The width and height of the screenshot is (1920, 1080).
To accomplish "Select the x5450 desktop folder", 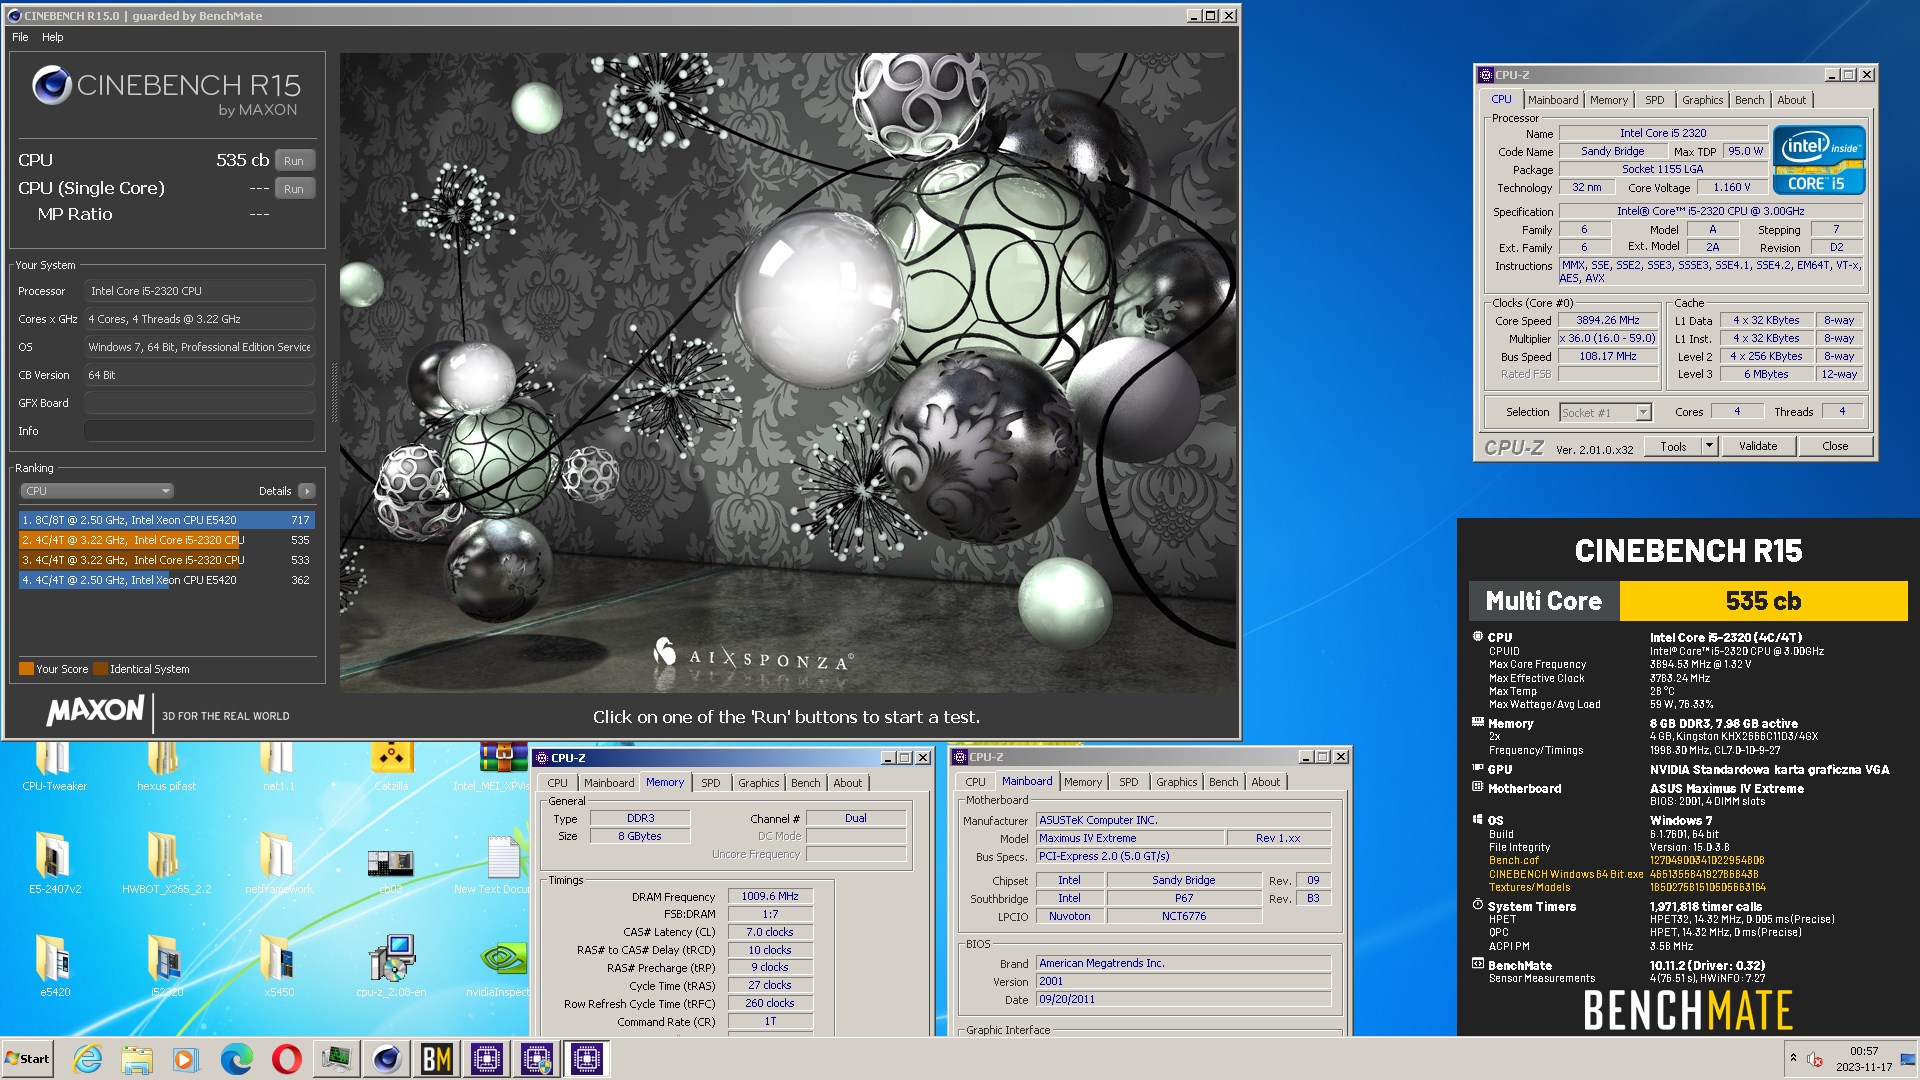I will click(x=279, y=966).
